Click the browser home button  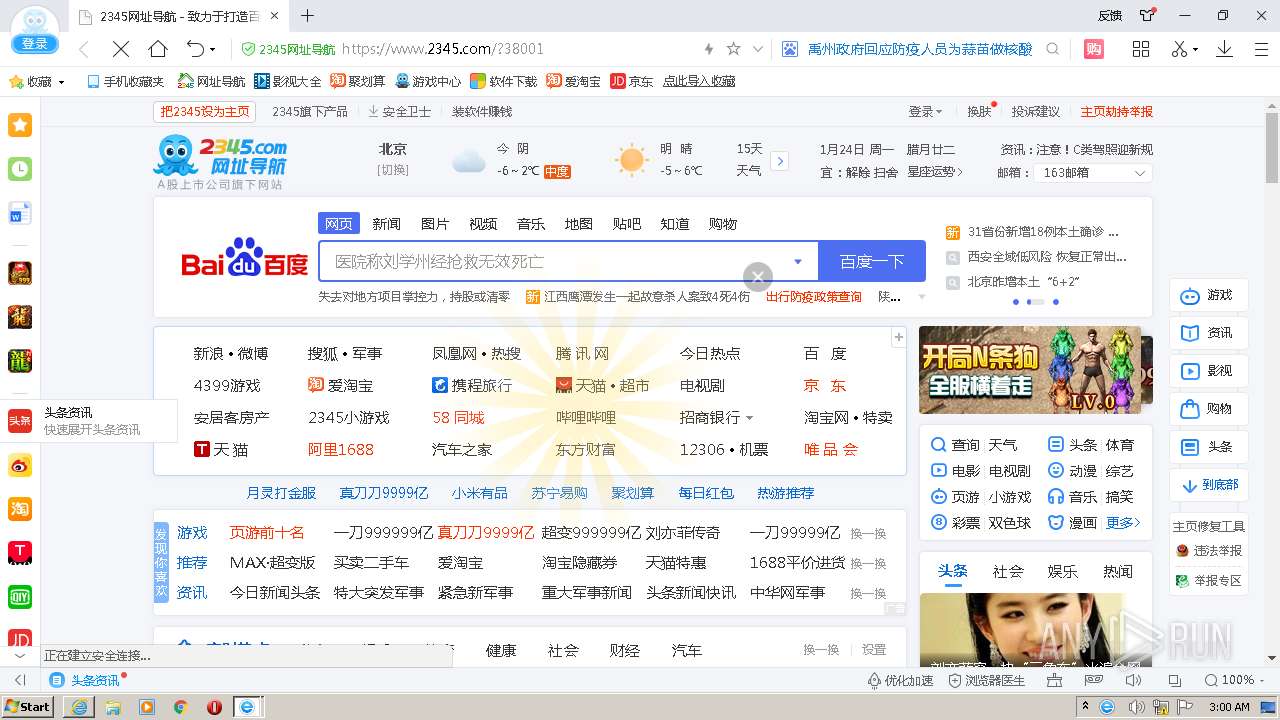tap(158, 49)
